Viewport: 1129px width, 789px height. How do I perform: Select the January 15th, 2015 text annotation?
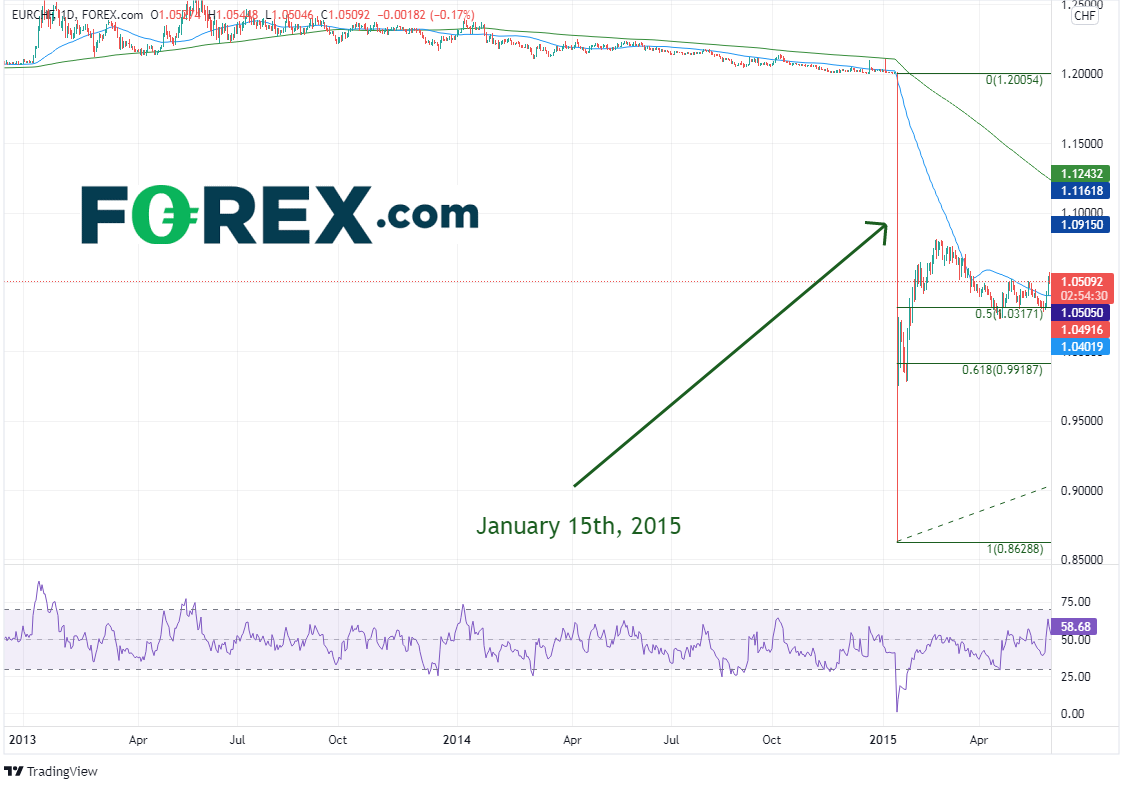[578, 525]
